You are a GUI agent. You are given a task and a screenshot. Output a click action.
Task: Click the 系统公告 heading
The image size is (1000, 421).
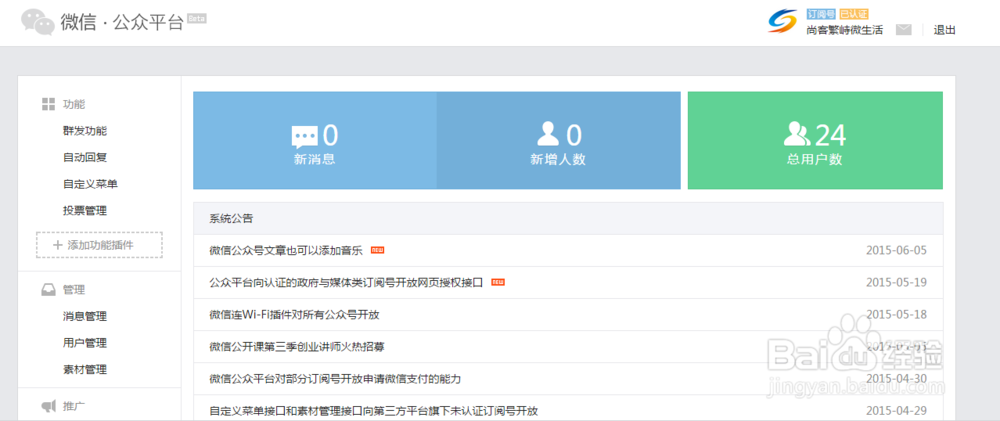pyautogui.click(x=232, y=219)
